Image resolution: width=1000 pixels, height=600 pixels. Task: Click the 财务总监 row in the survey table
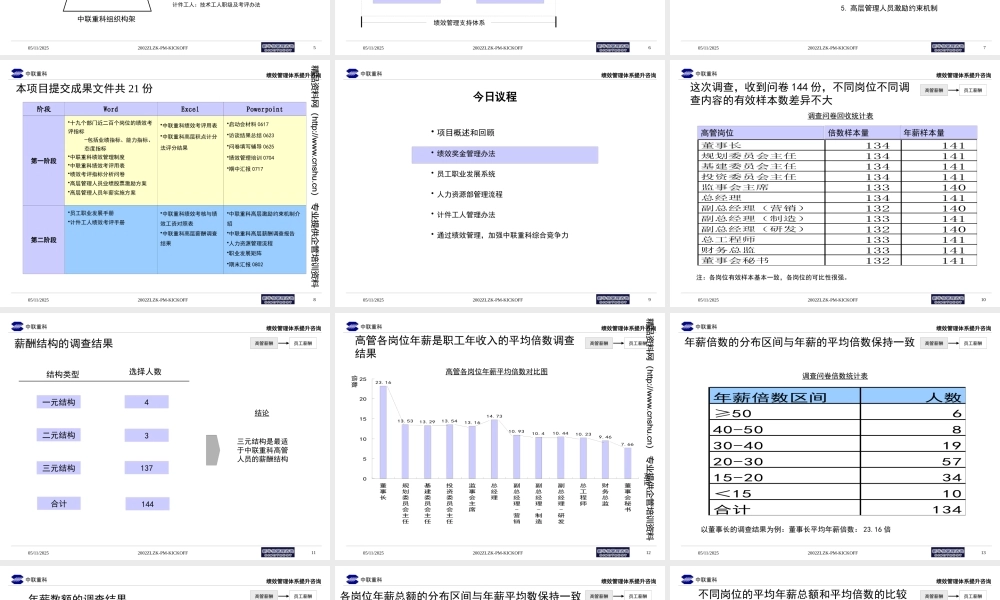[837, 250]
